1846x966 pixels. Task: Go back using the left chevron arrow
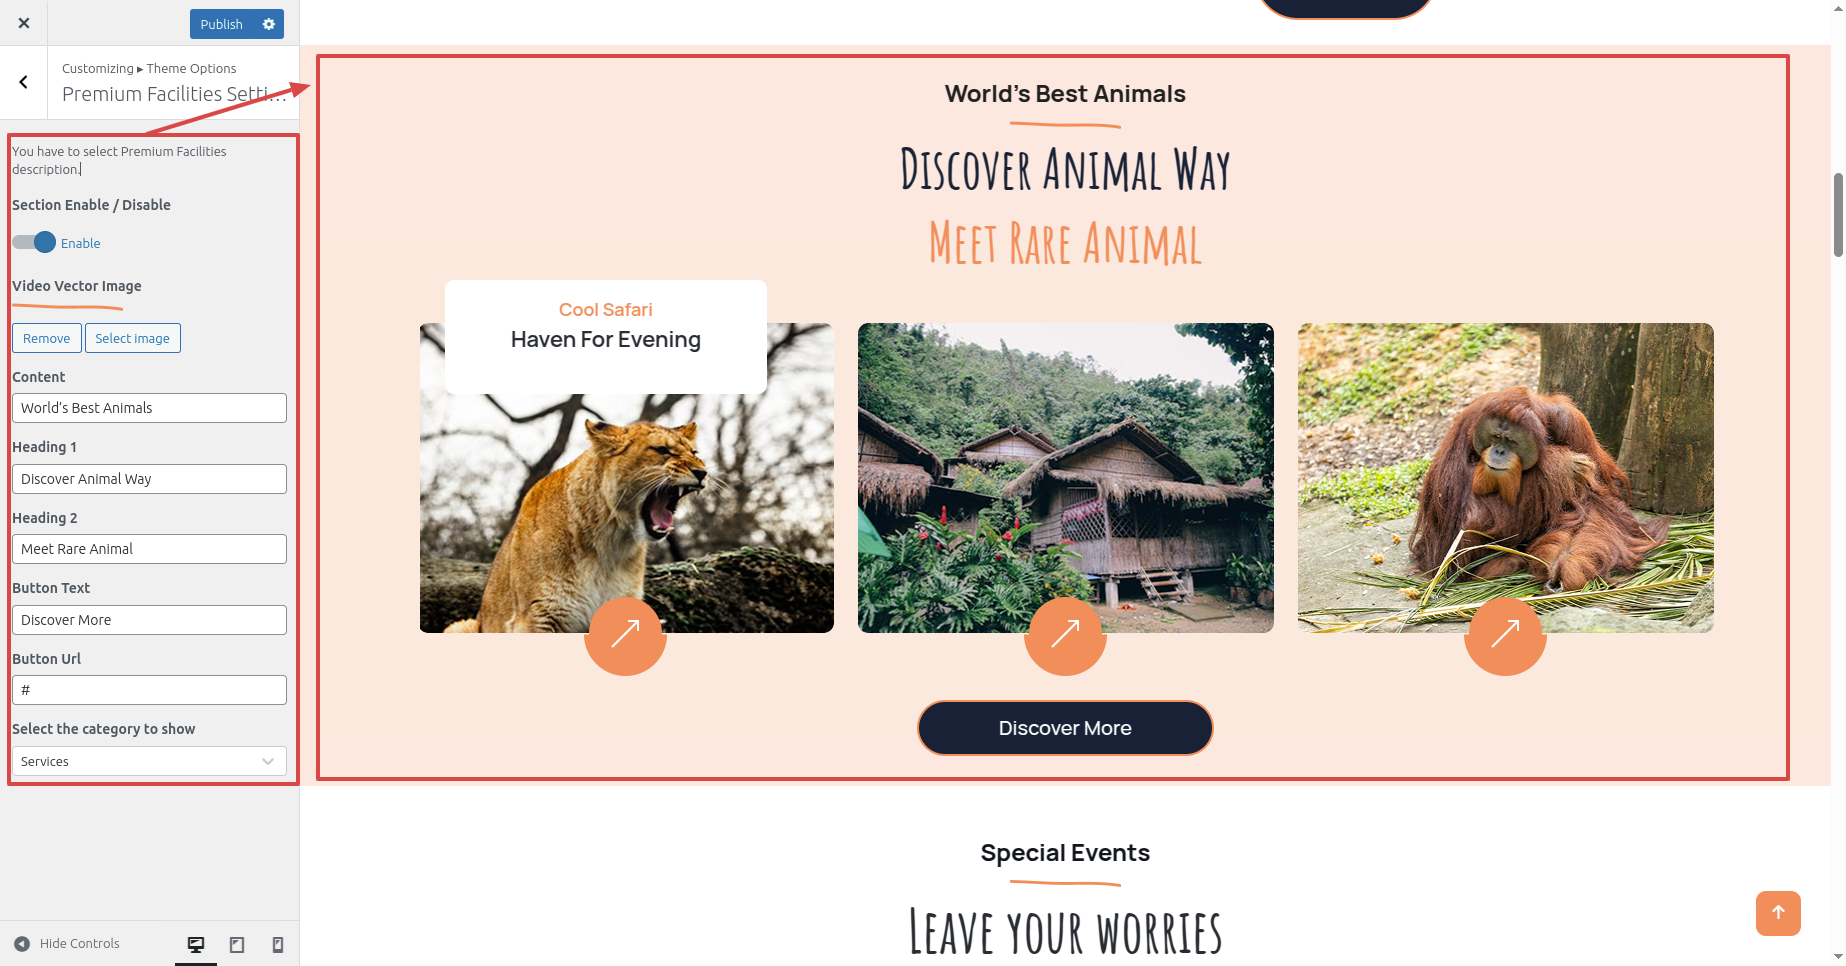point(23,83)
